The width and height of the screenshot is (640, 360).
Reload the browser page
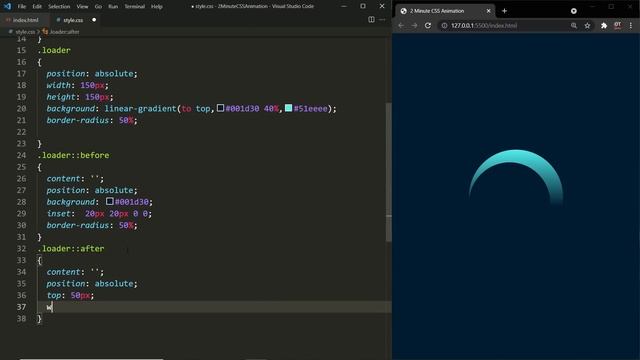pyautogui.click(x=428, y=25)
